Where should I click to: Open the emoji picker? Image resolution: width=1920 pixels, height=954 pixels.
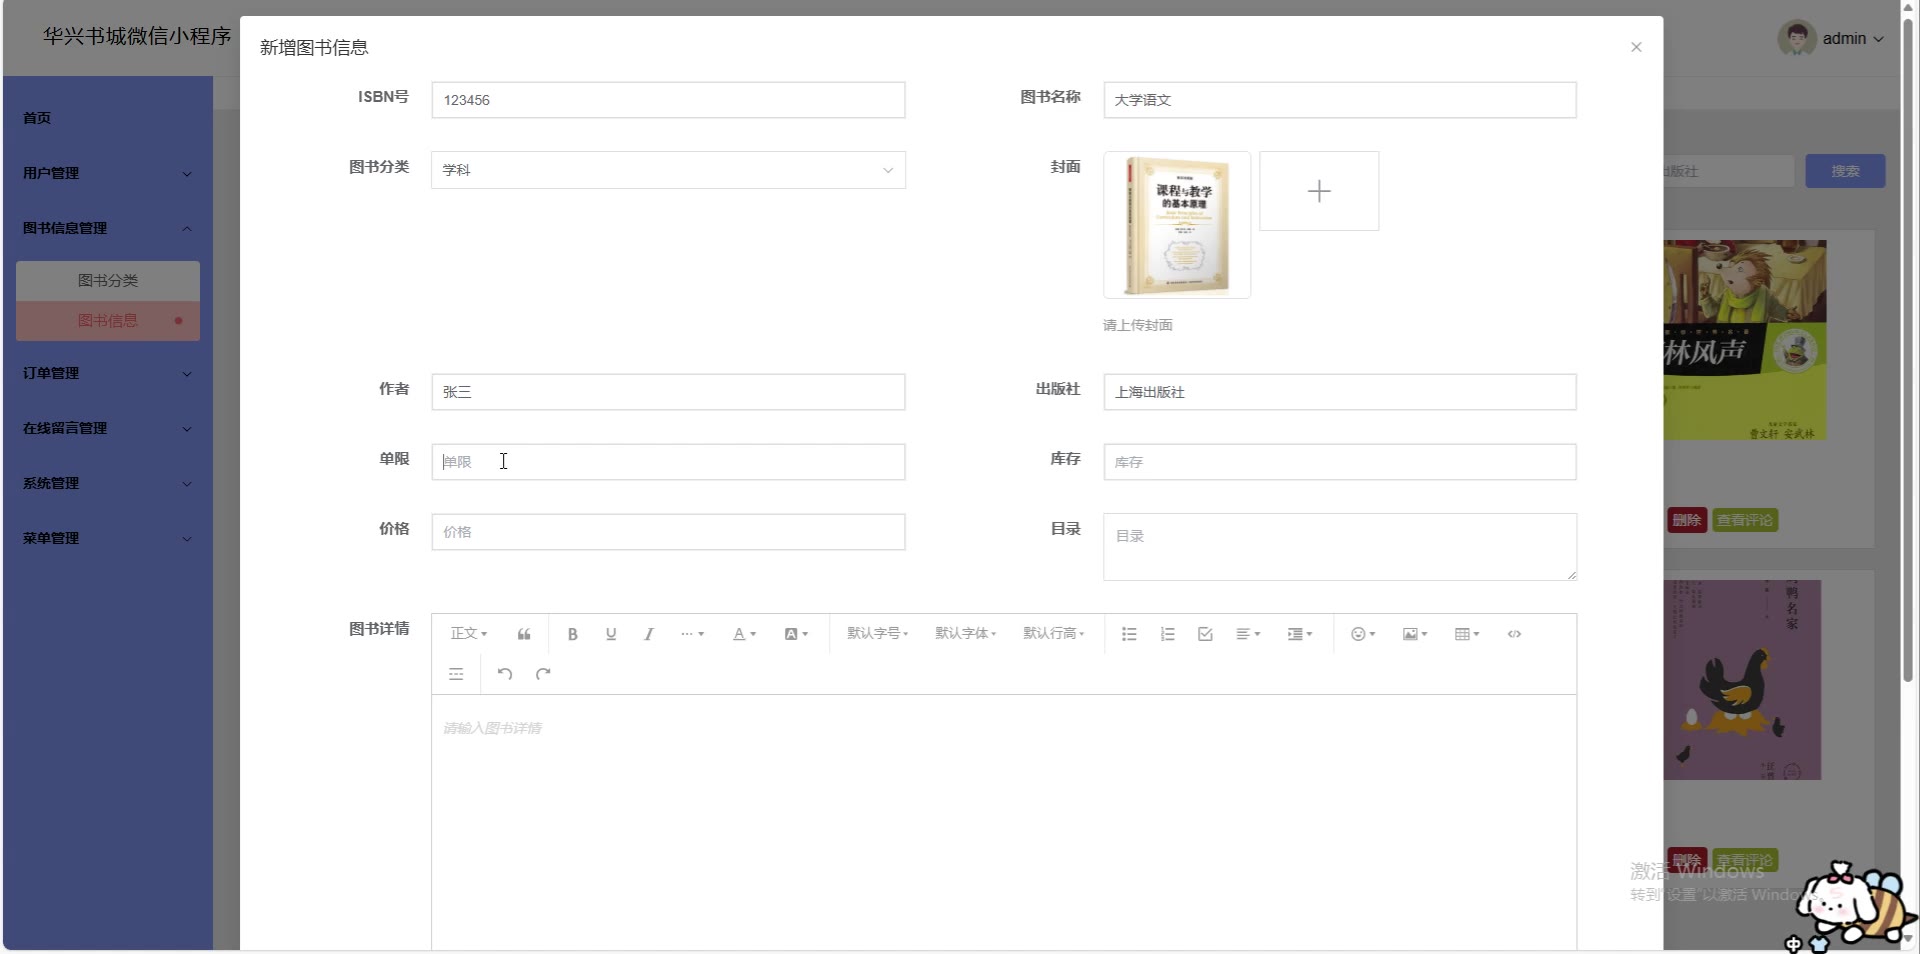point(1363,634)
